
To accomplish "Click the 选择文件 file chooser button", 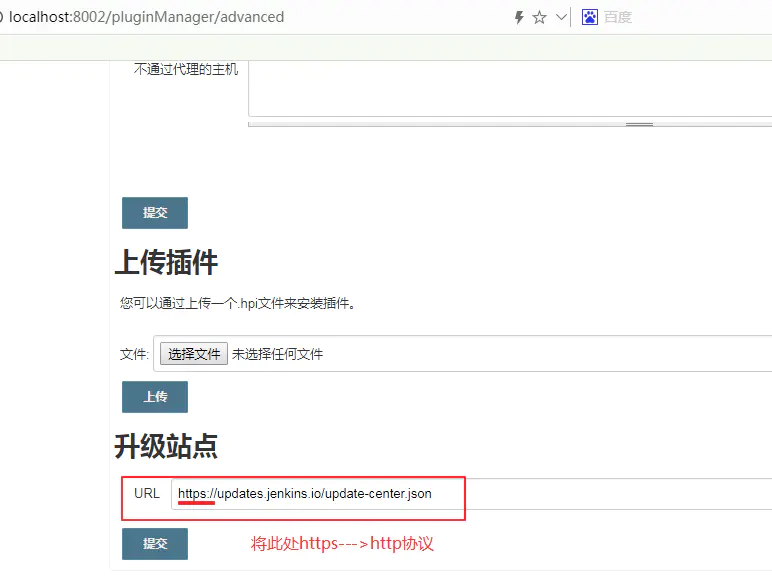I will [193, 353].
